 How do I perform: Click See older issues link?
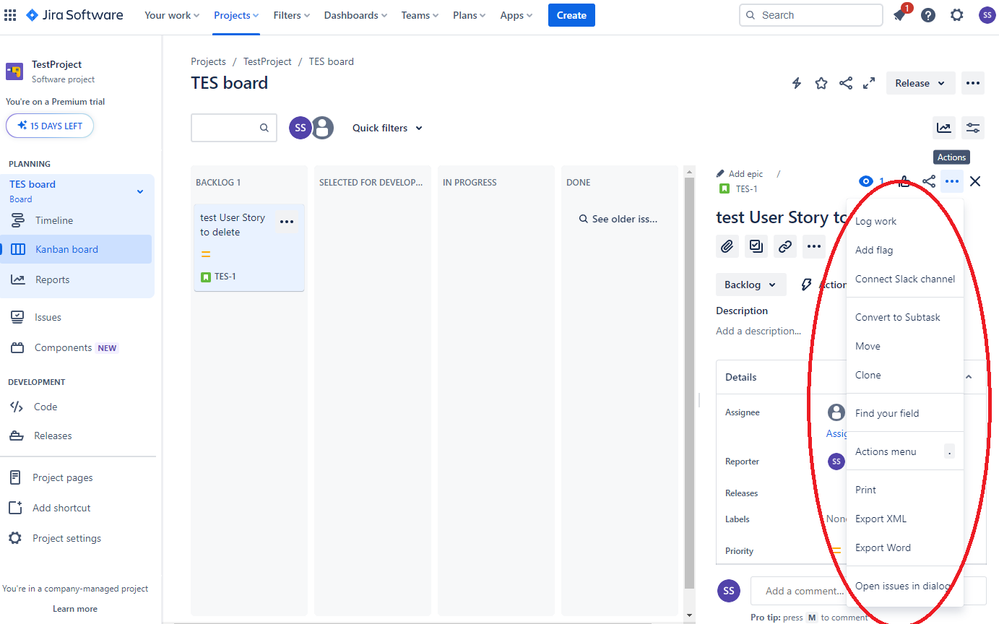tap(618, 219)
